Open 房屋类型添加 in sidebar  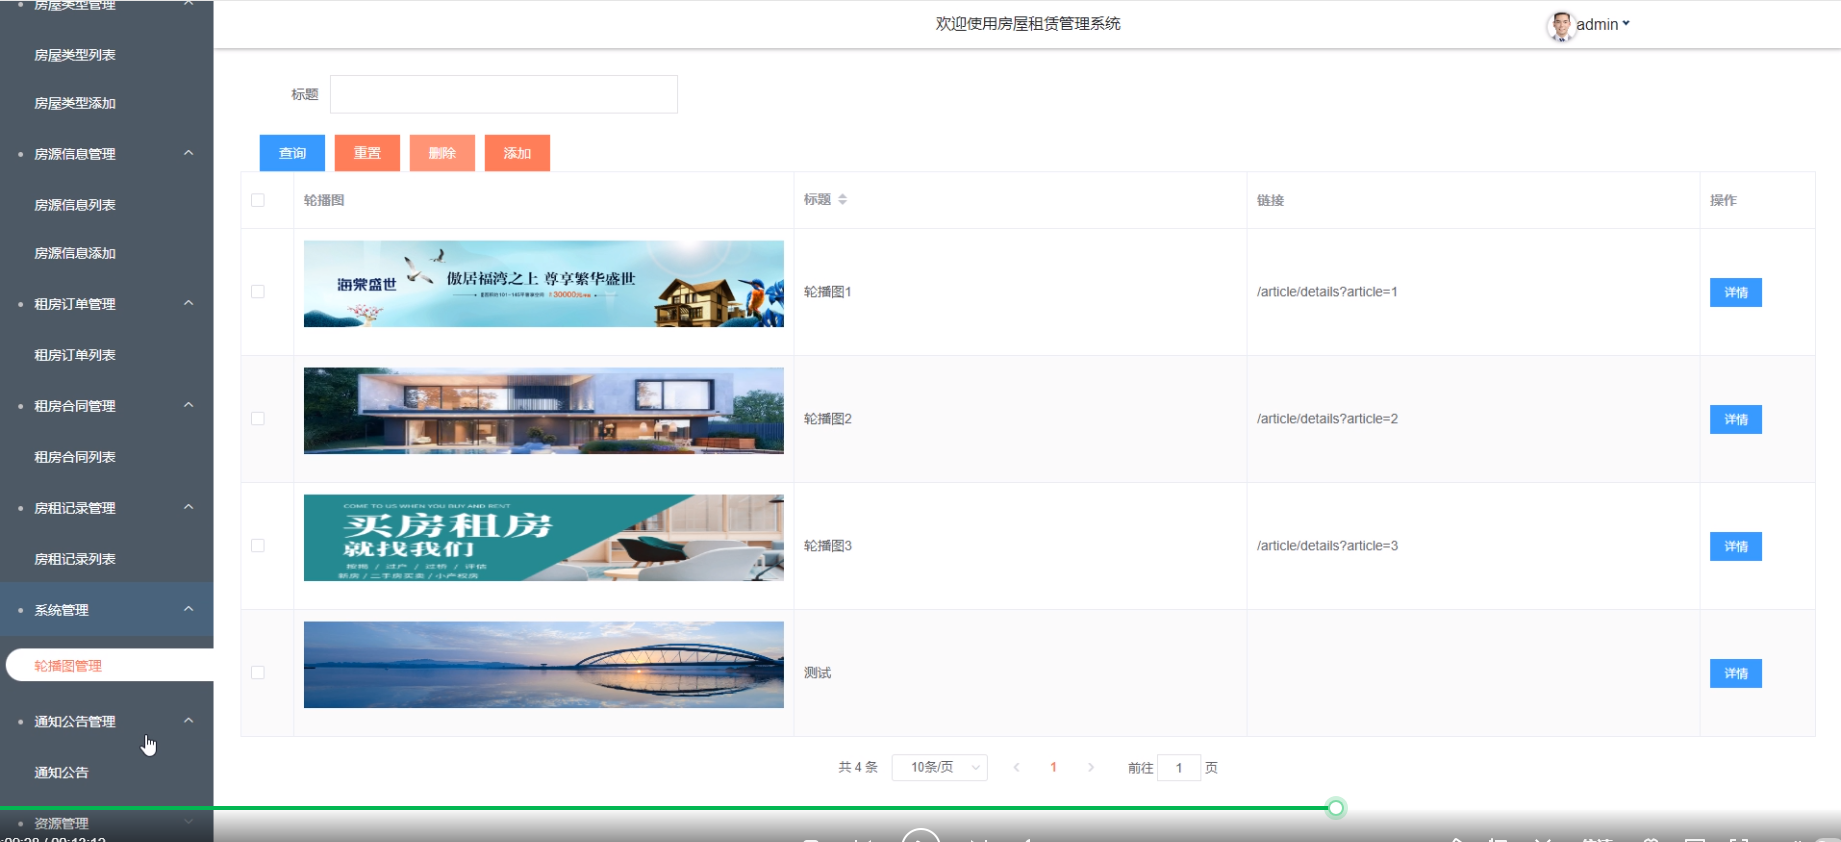coord(75,103)
